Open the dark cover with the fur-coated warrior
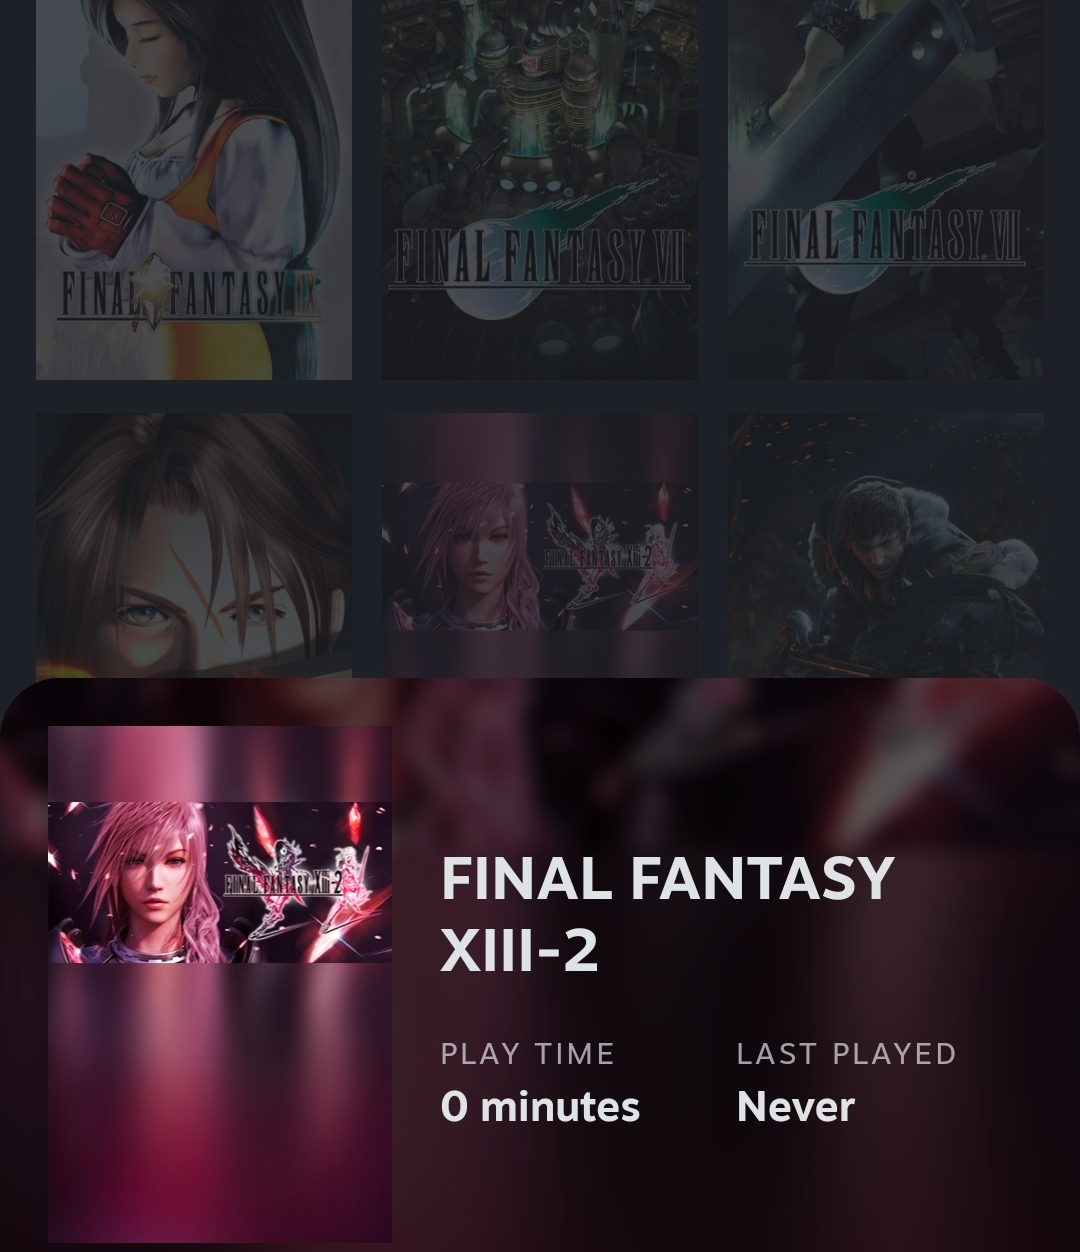The image size is (1080, 1252). click(886, 545)
